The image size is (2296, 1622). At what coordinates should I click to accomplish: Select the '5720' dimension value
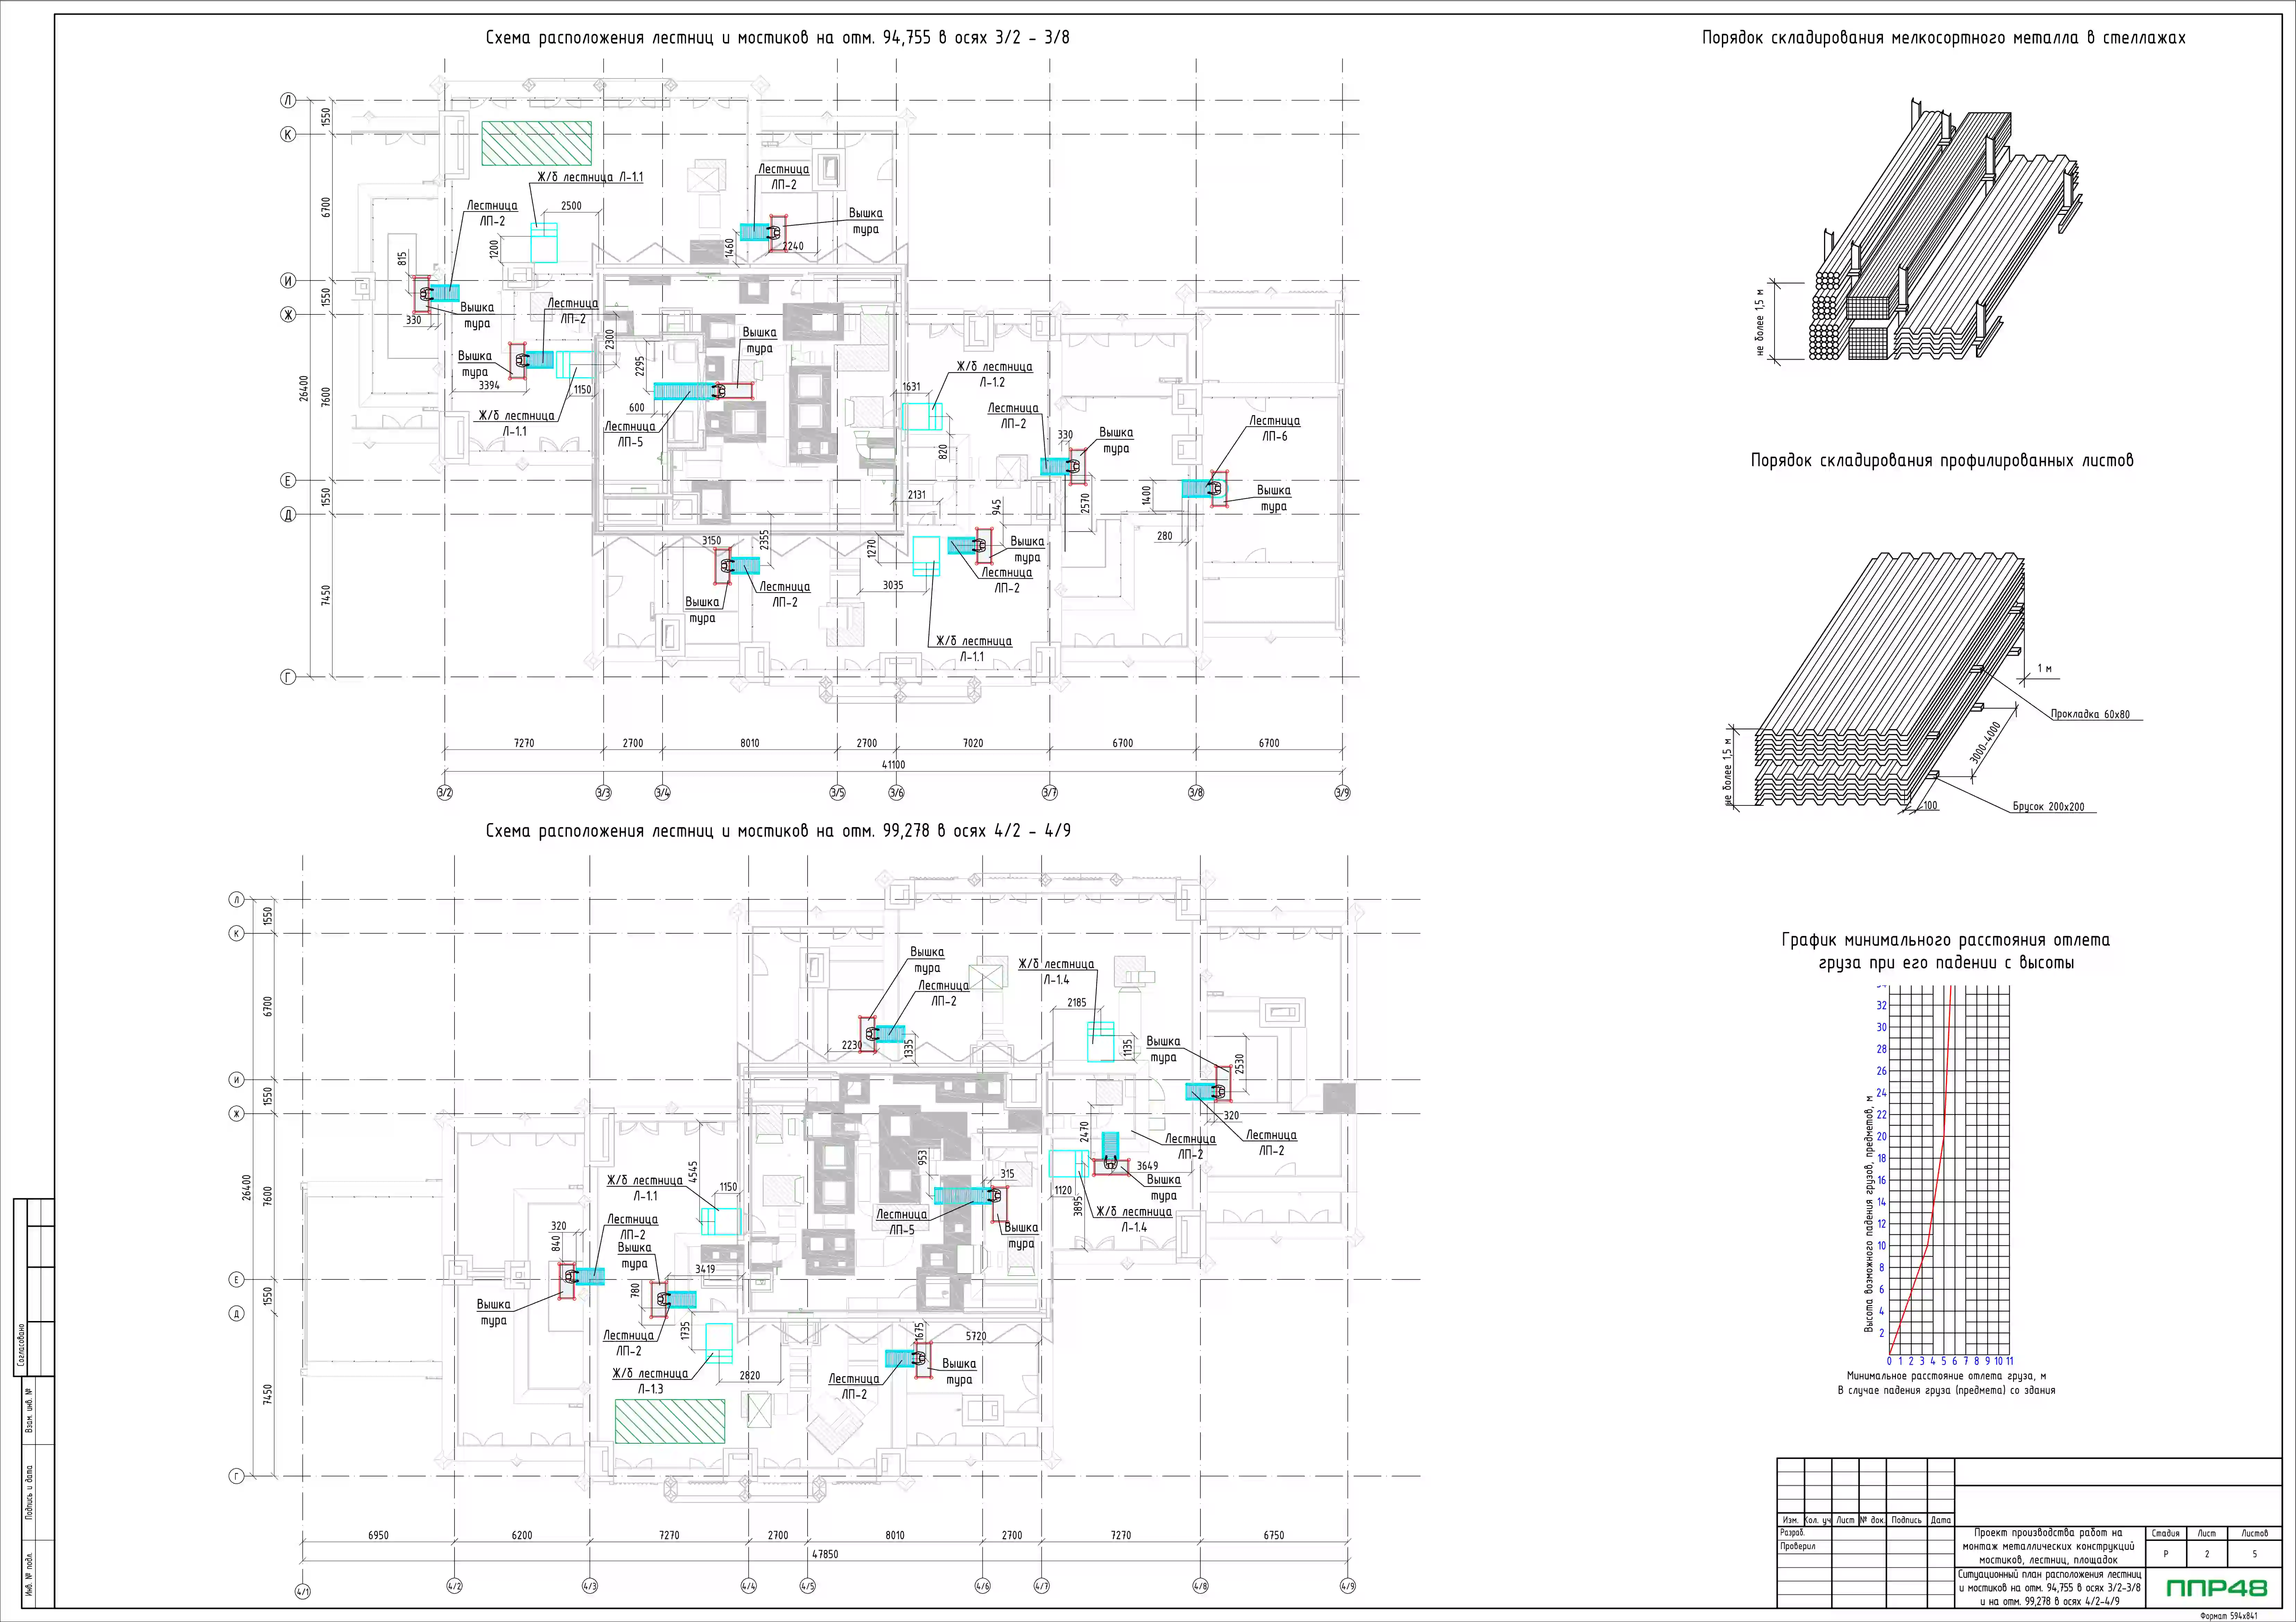pos(976,1336)
